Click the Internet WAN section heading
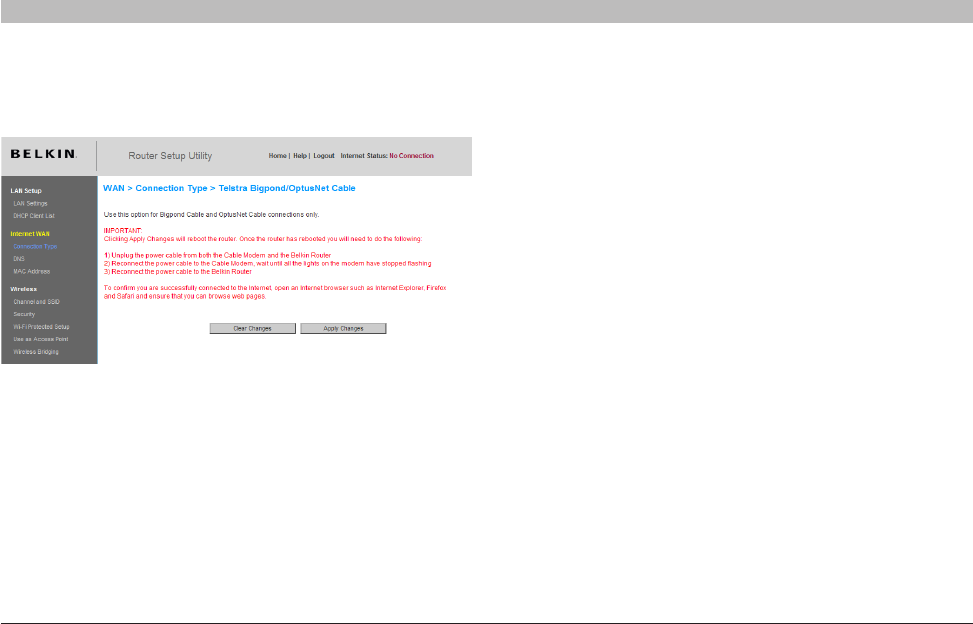 pyautogui.click(x=30, y=234)
